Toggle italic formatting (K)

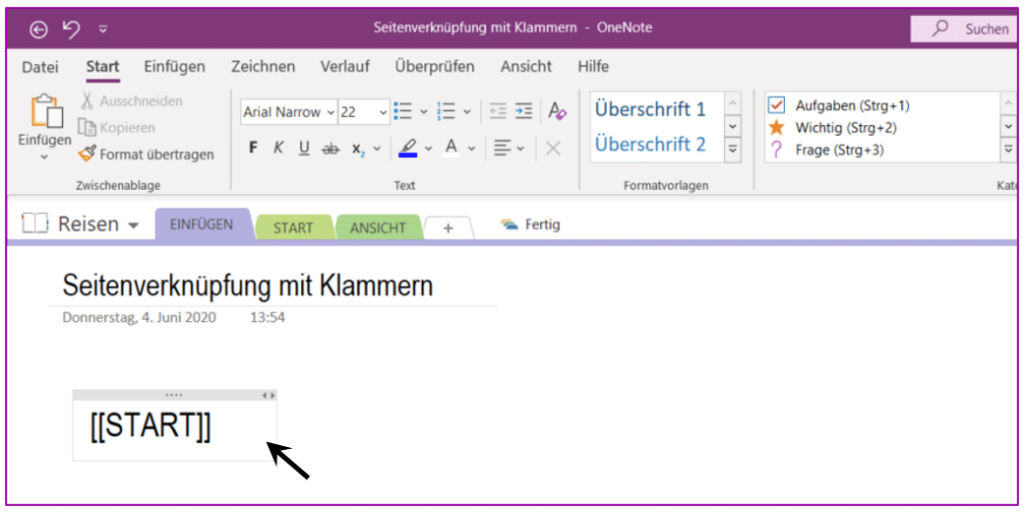pyautogui.click(x=278, y=148)
